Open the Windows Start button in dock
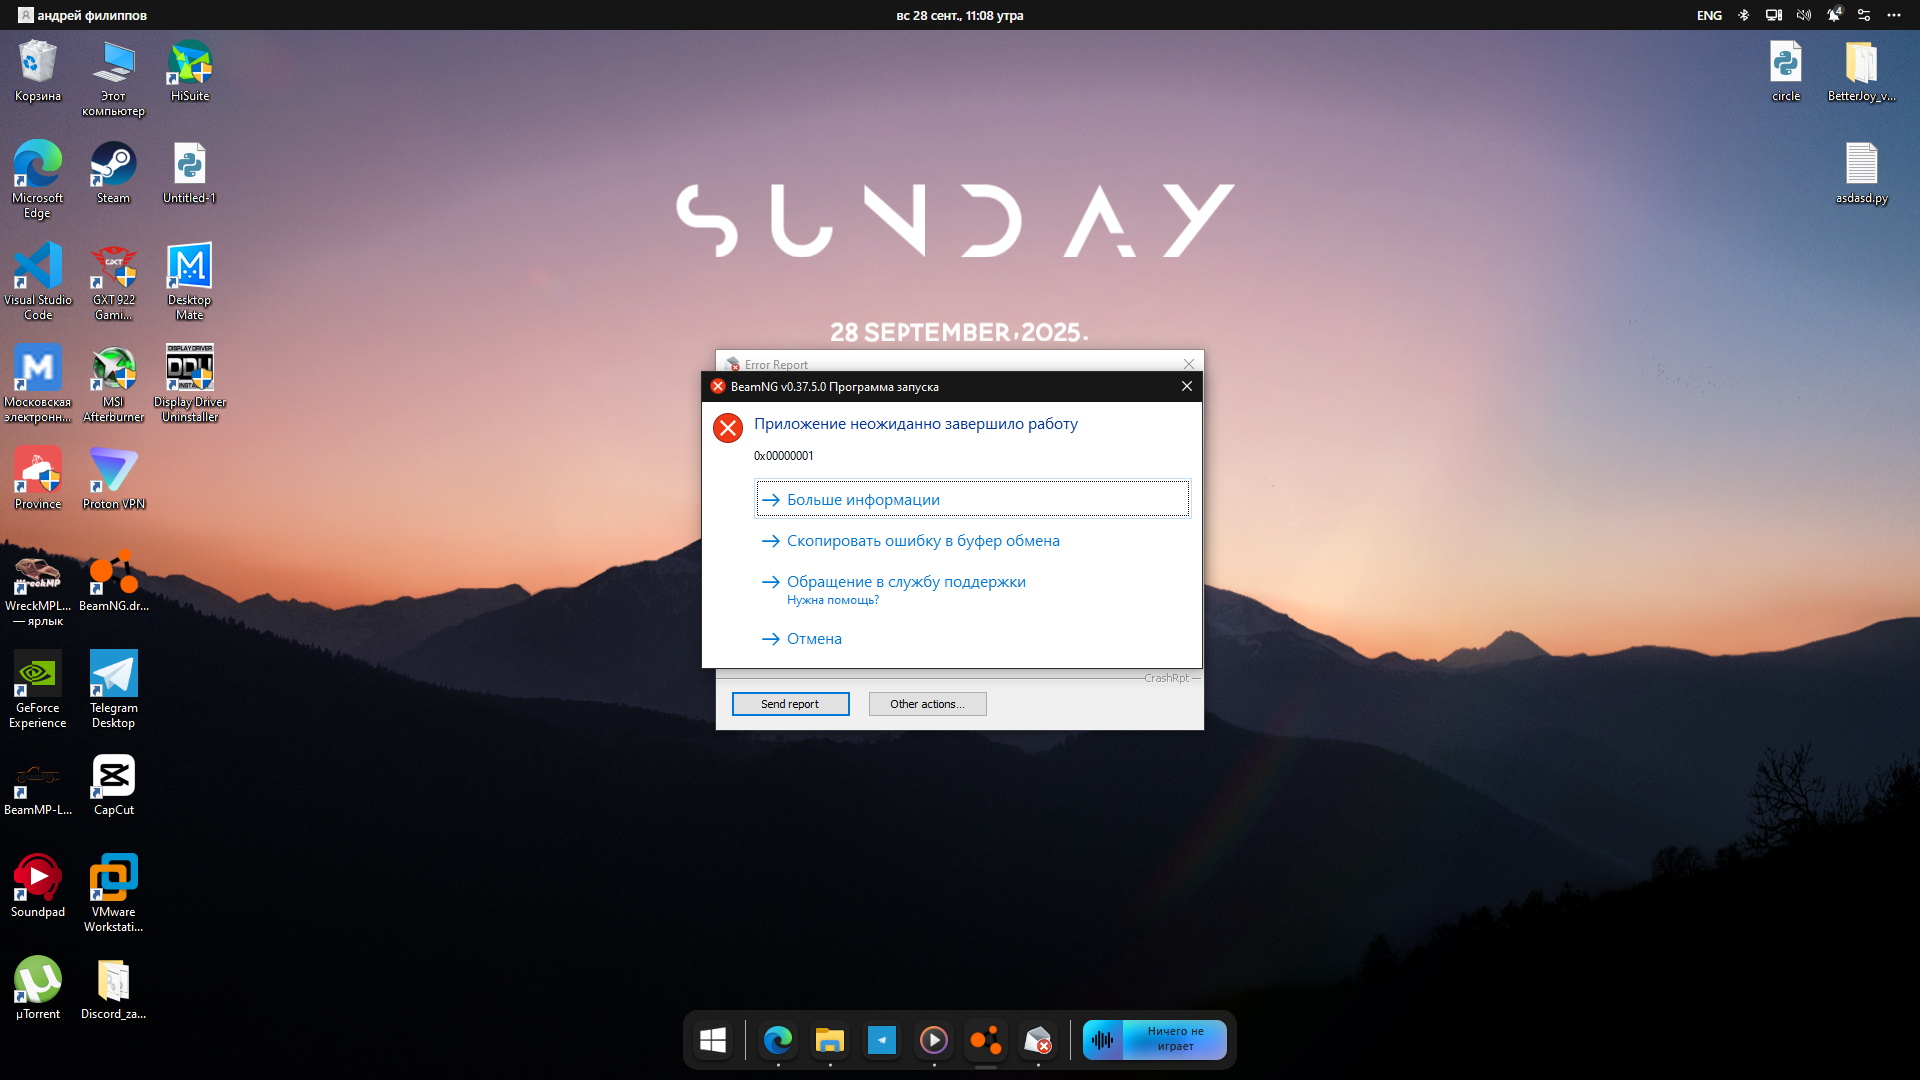Screen dimensions: 1920x1080 (x=713, y=1041)
